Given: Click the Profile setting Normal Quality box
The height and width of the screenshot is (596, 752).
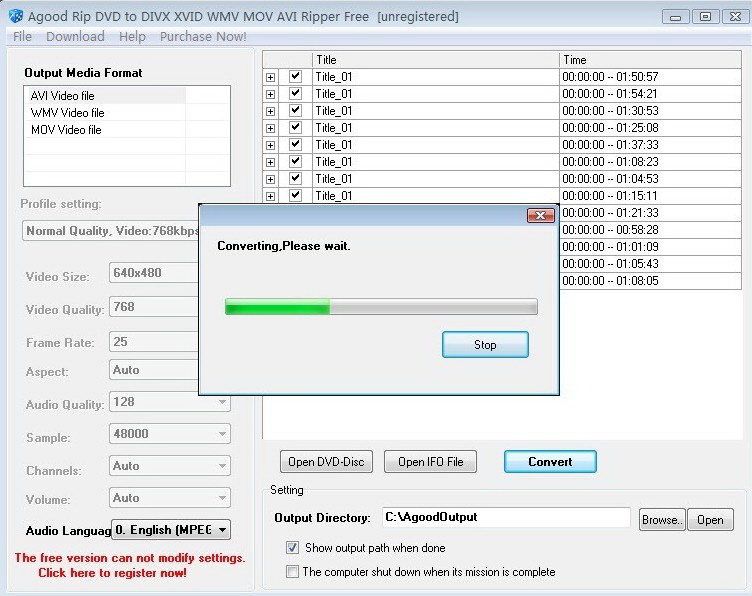Looking at the screenshot, I should pyautogui.click(x=111, y=231).
